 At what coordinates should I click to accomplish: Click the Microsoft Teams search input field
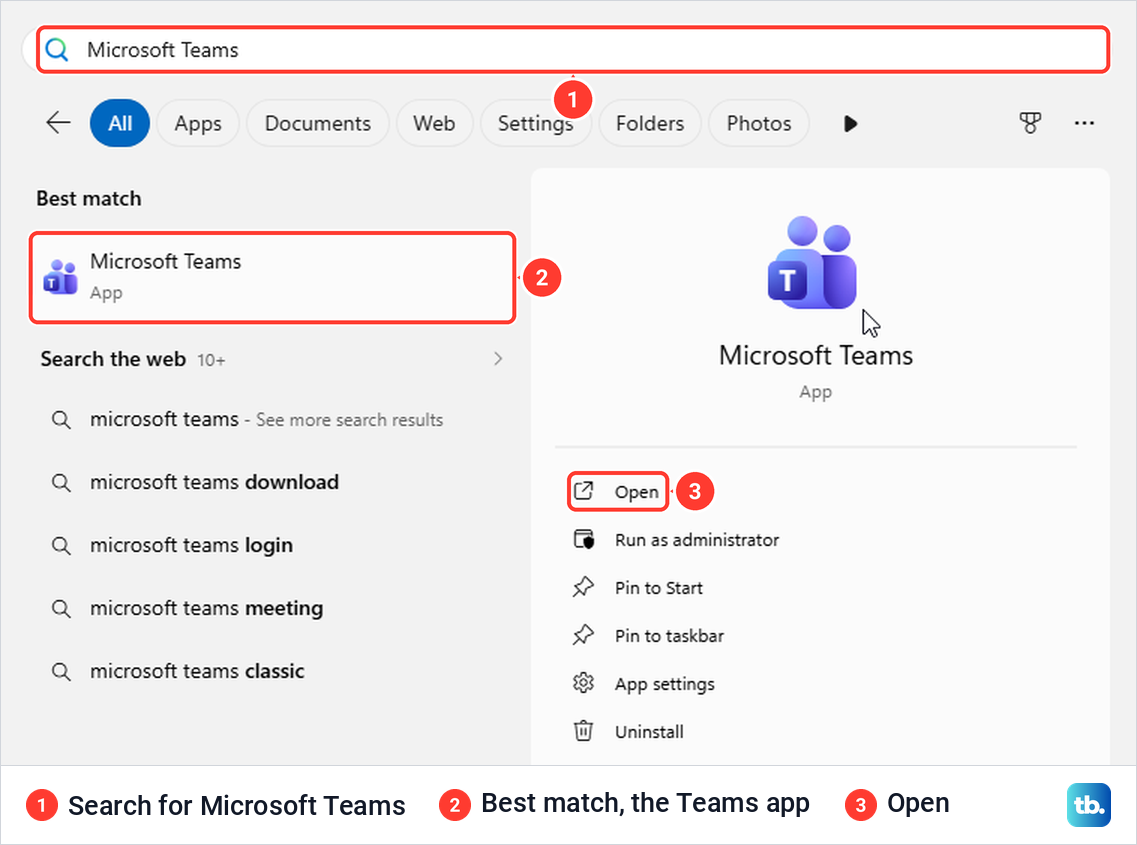click(x=573, y=50)
